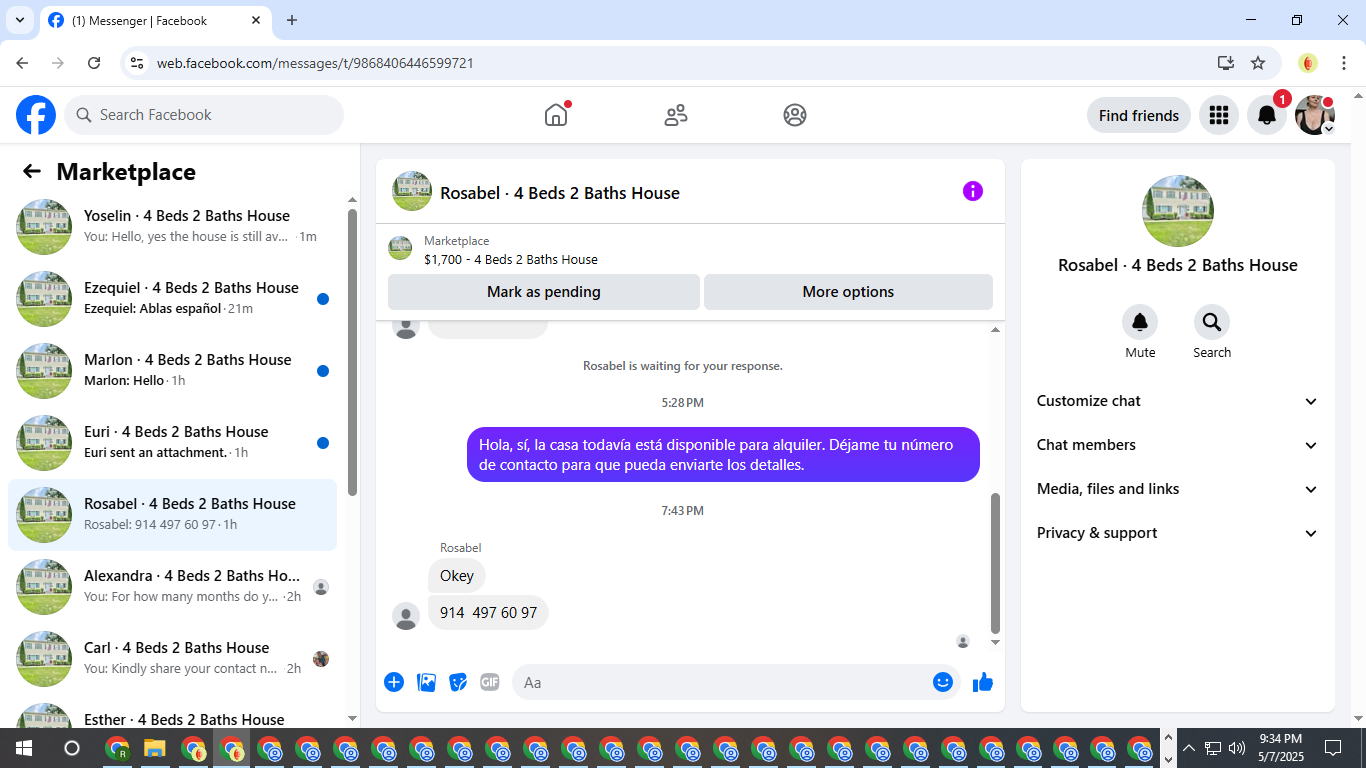Go back with the browser back arrow
Viewport: 1366px width, 768px height.
[x=22, y=63]
